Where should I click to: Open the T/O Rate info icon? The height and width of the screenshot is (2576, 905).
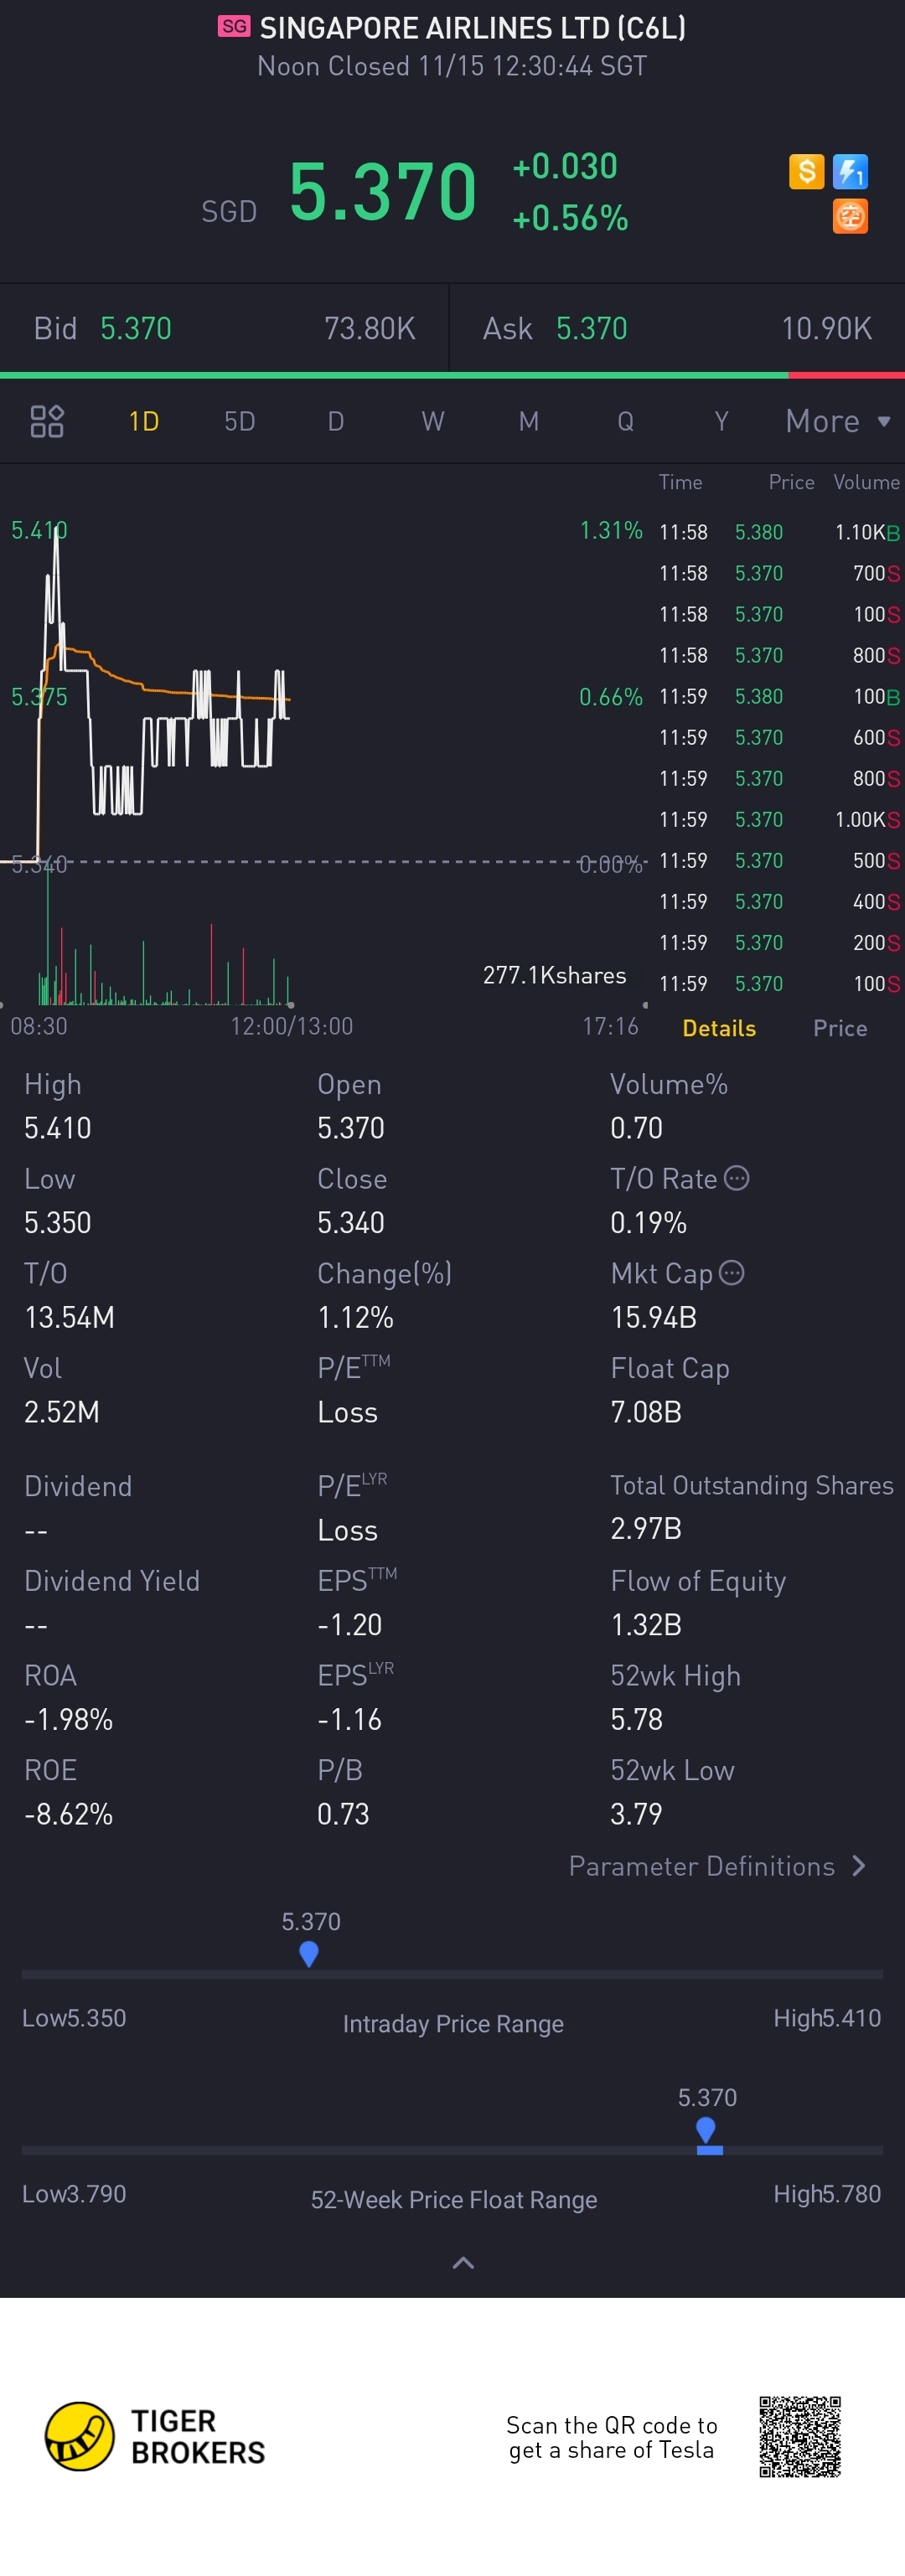[736, 1178]
